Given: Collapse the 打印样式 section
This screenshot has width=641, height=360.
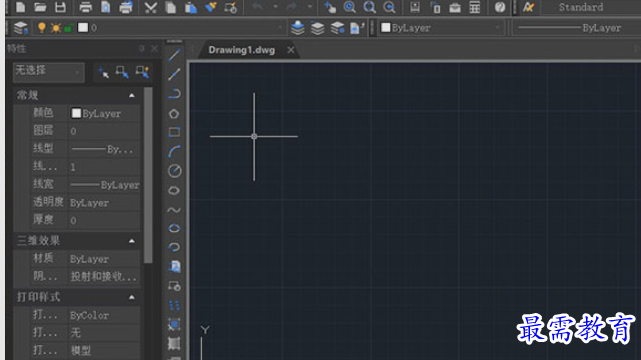Looking at the screenshot, I should 132,297.
